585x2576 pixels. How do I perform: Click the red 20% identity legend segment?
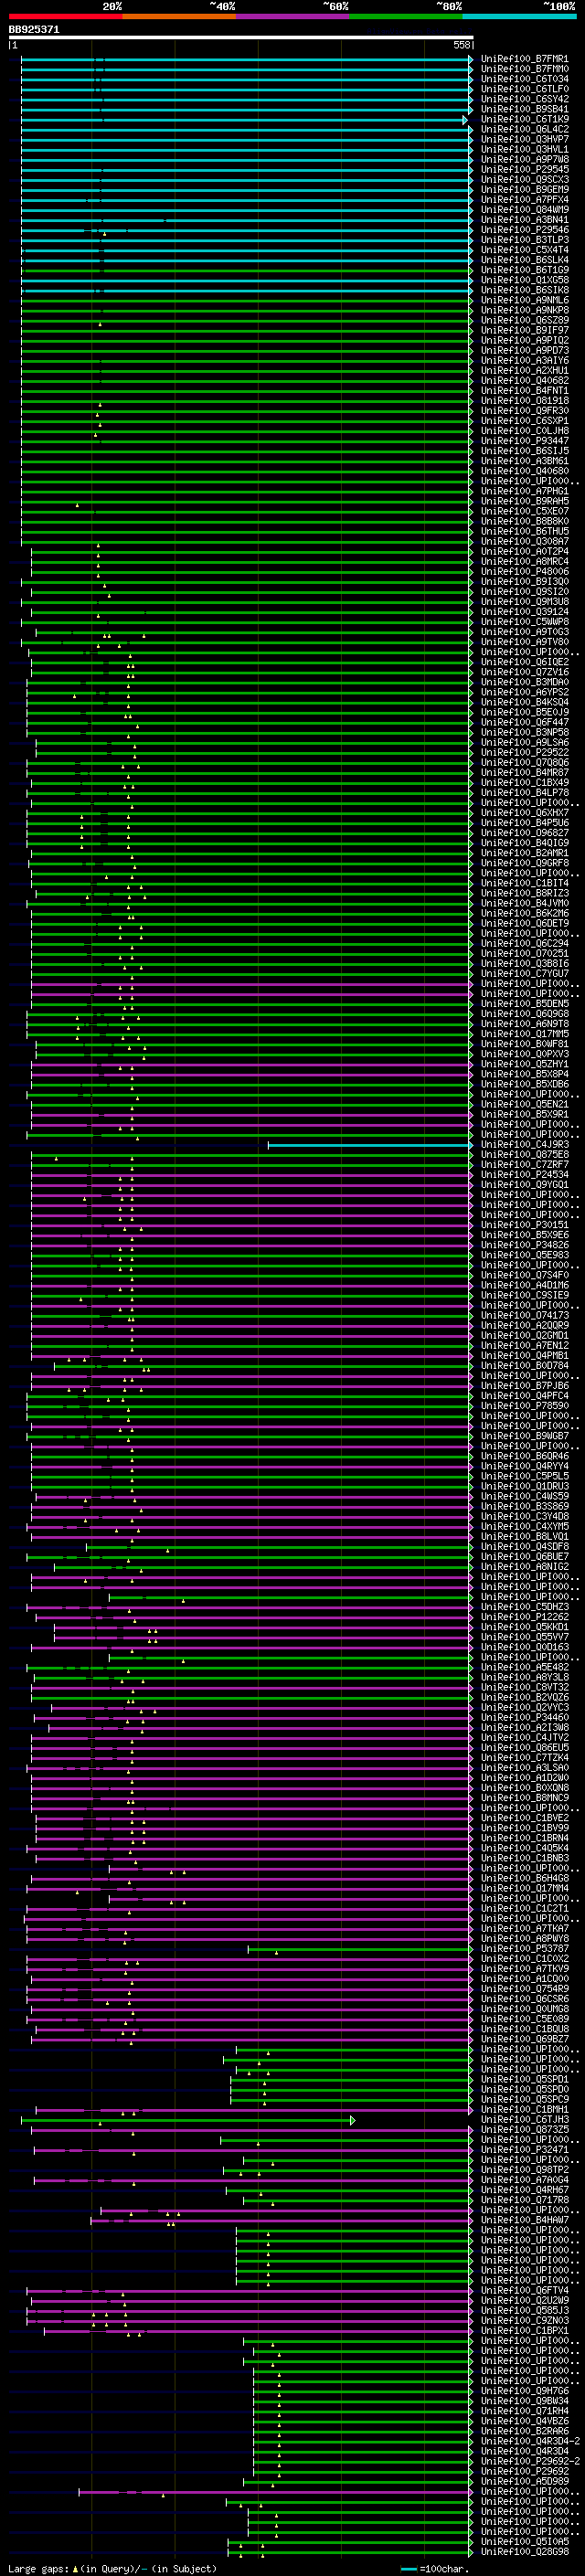65,16
